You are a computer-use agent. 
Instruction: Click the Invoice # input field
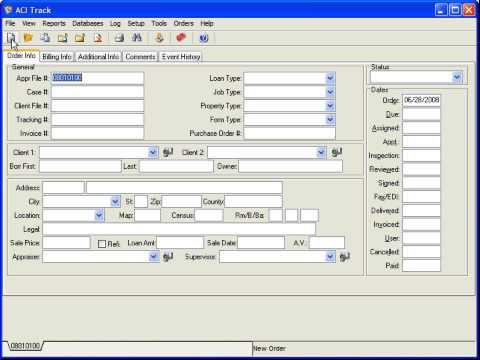[x=97, y=133]
